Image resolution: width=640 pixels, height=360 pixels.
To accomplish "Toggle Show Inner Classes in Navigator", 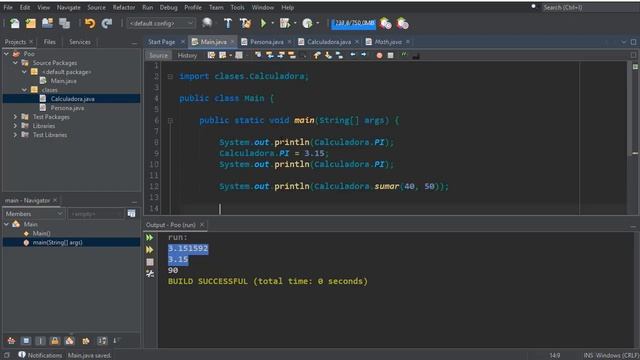I will (x=70, y=340).
